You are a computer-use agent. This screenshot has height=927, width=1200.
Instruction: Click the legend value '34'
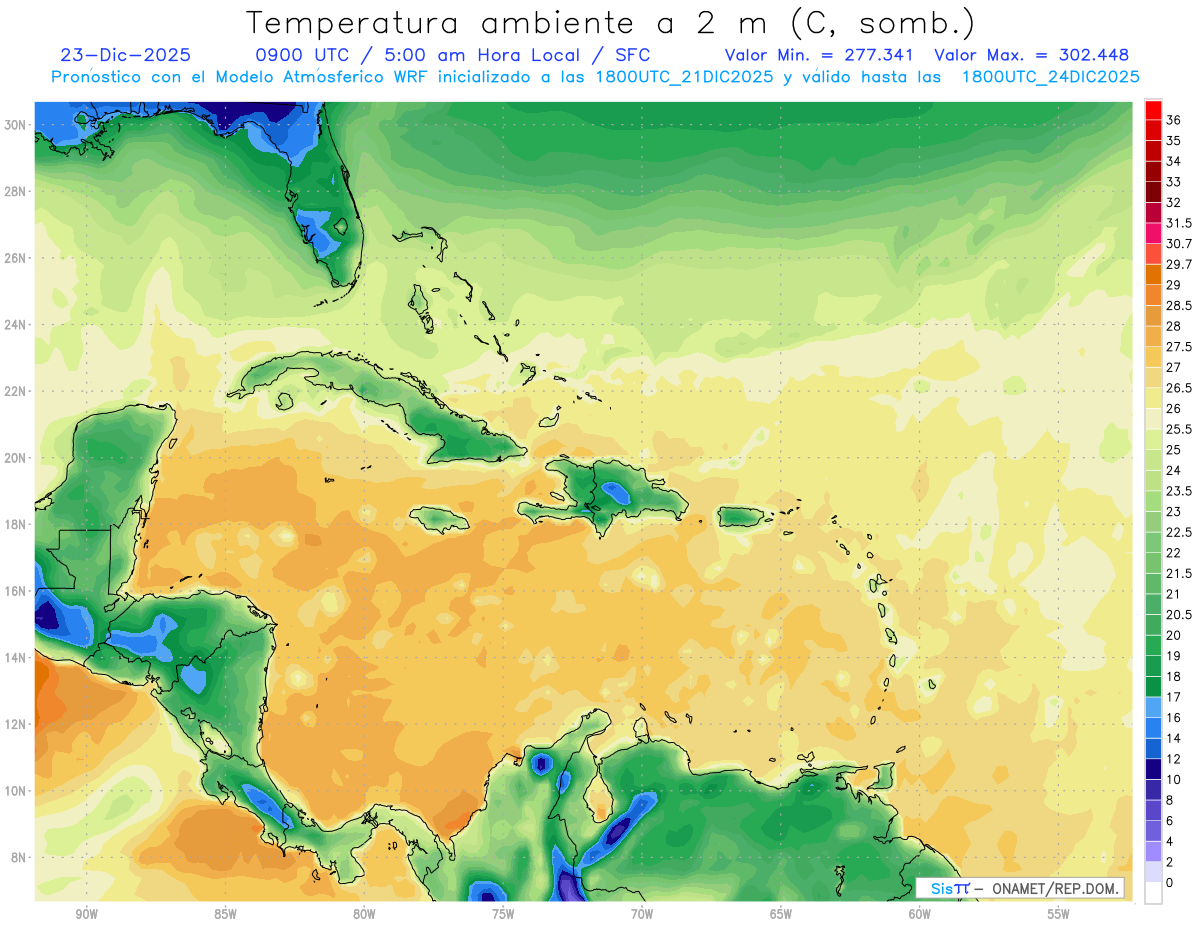pos(1174,161)
